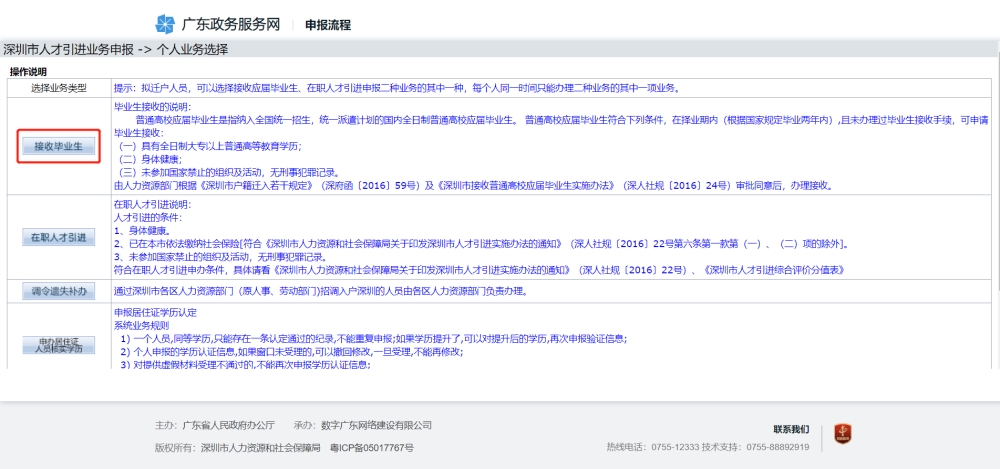Screen dimensions: 1000x469
Task: Click the 调令遗失补办 button
Action: (58, 292)
